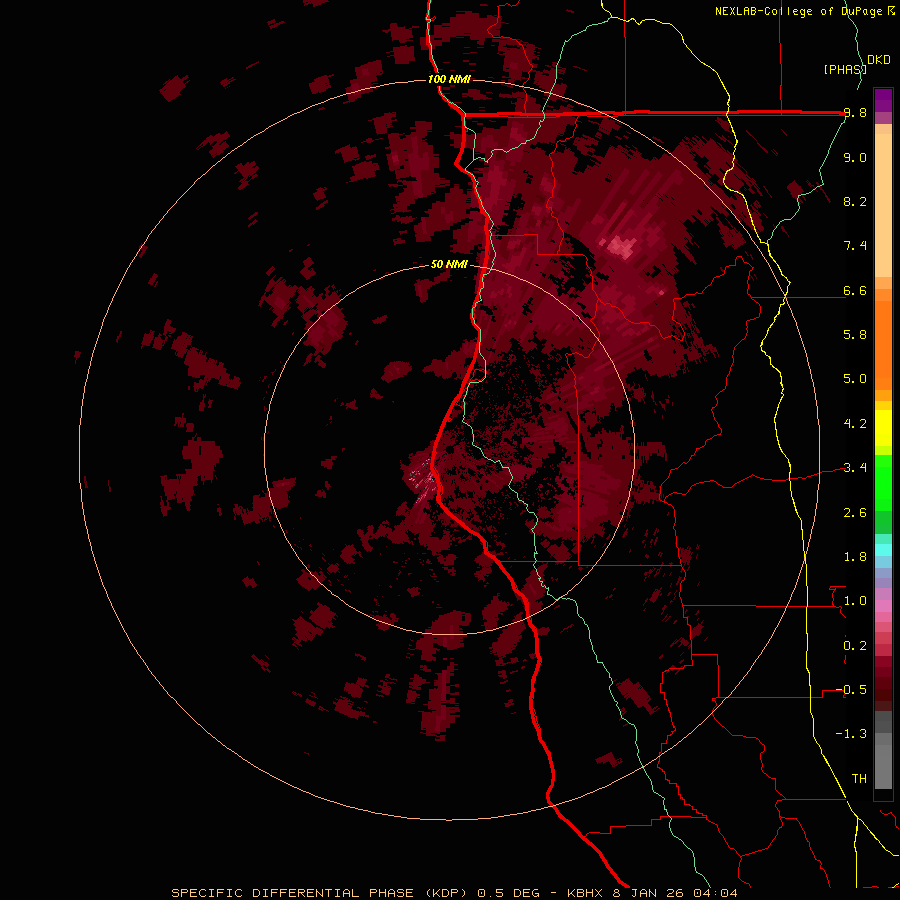This screenshot has width=900, height=900.
Task: Pick the pink segment of the color bar
Action: 883,606
